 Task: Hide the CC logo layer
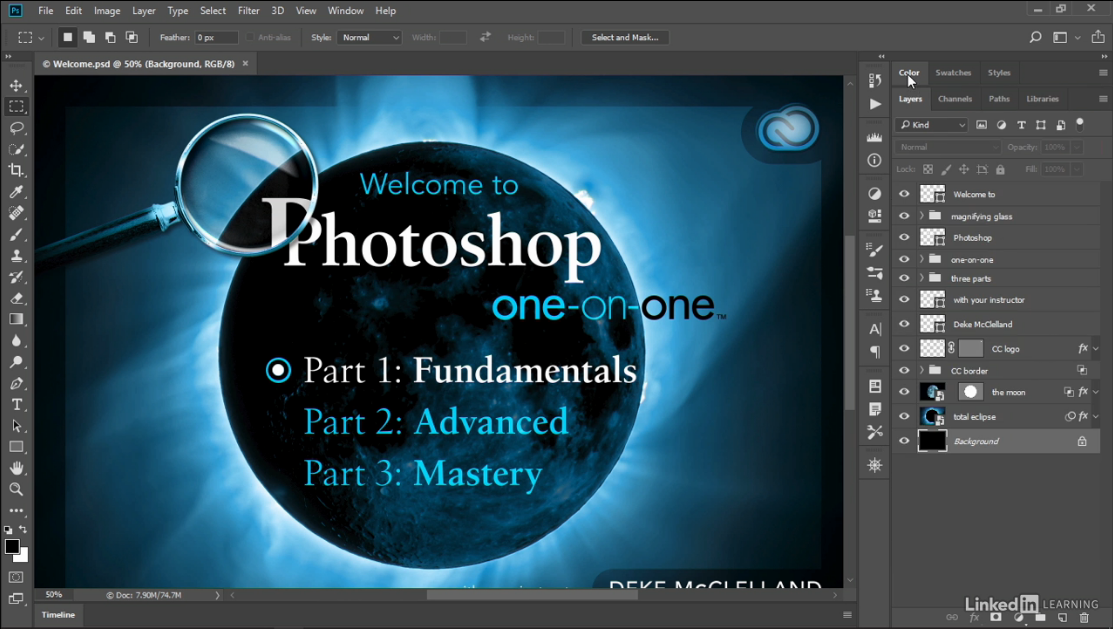pos(904,349)
